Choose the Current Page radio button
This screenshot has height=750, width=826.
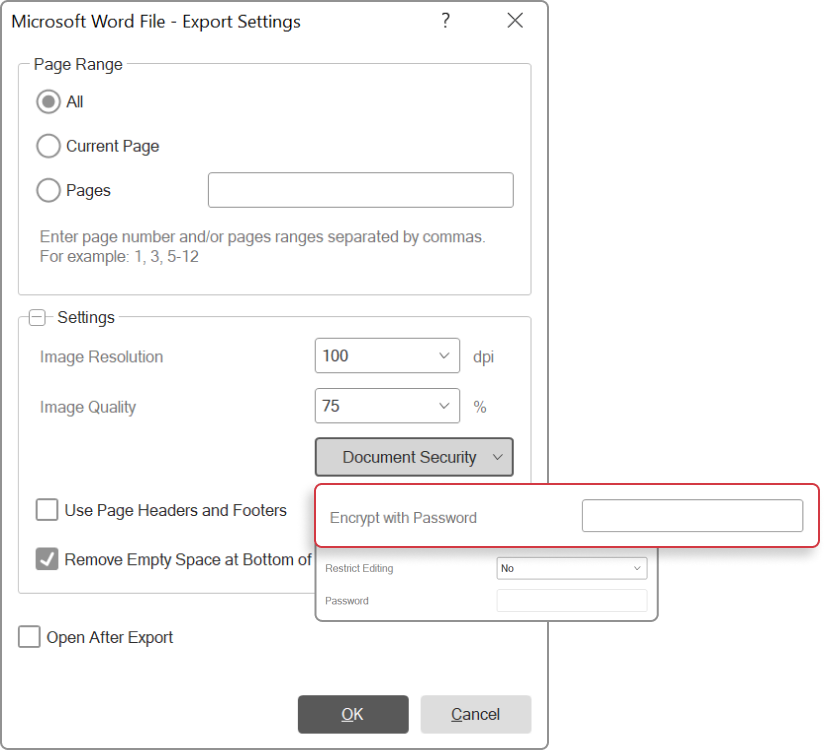(x=48, y=146)
